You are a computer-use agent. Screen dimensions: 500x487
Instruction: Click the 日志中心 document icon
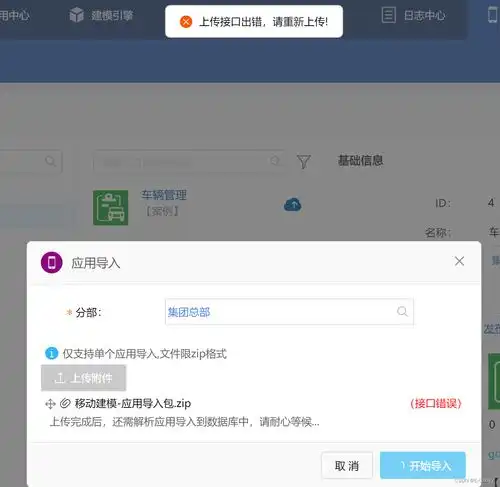(389, 15)
